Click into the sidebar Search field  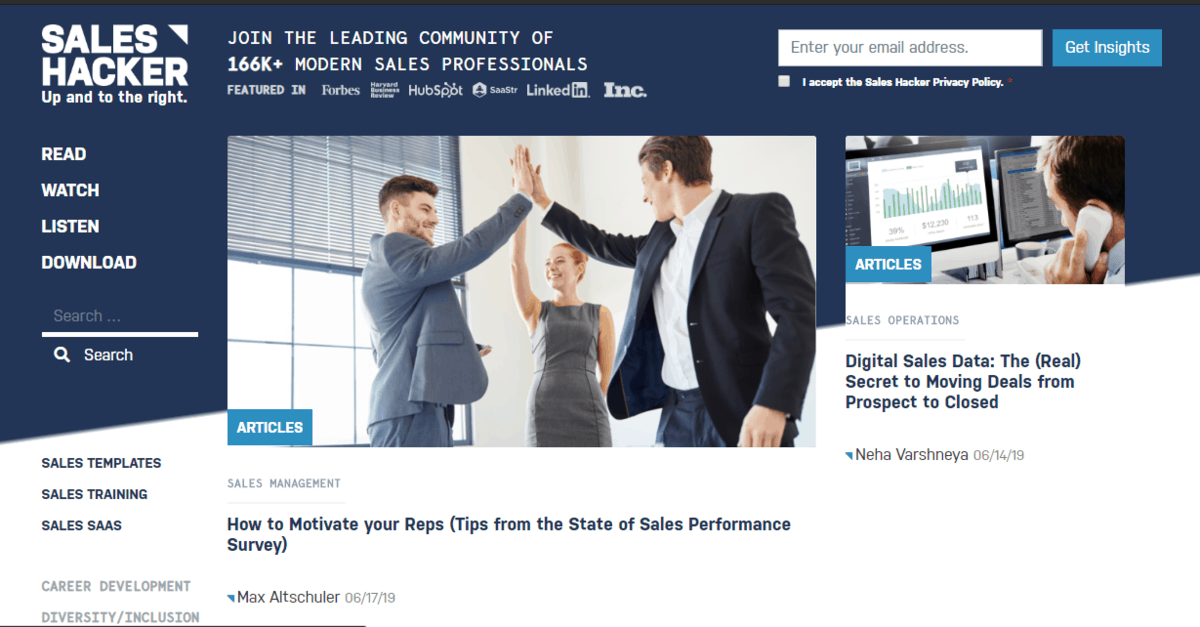120,316
